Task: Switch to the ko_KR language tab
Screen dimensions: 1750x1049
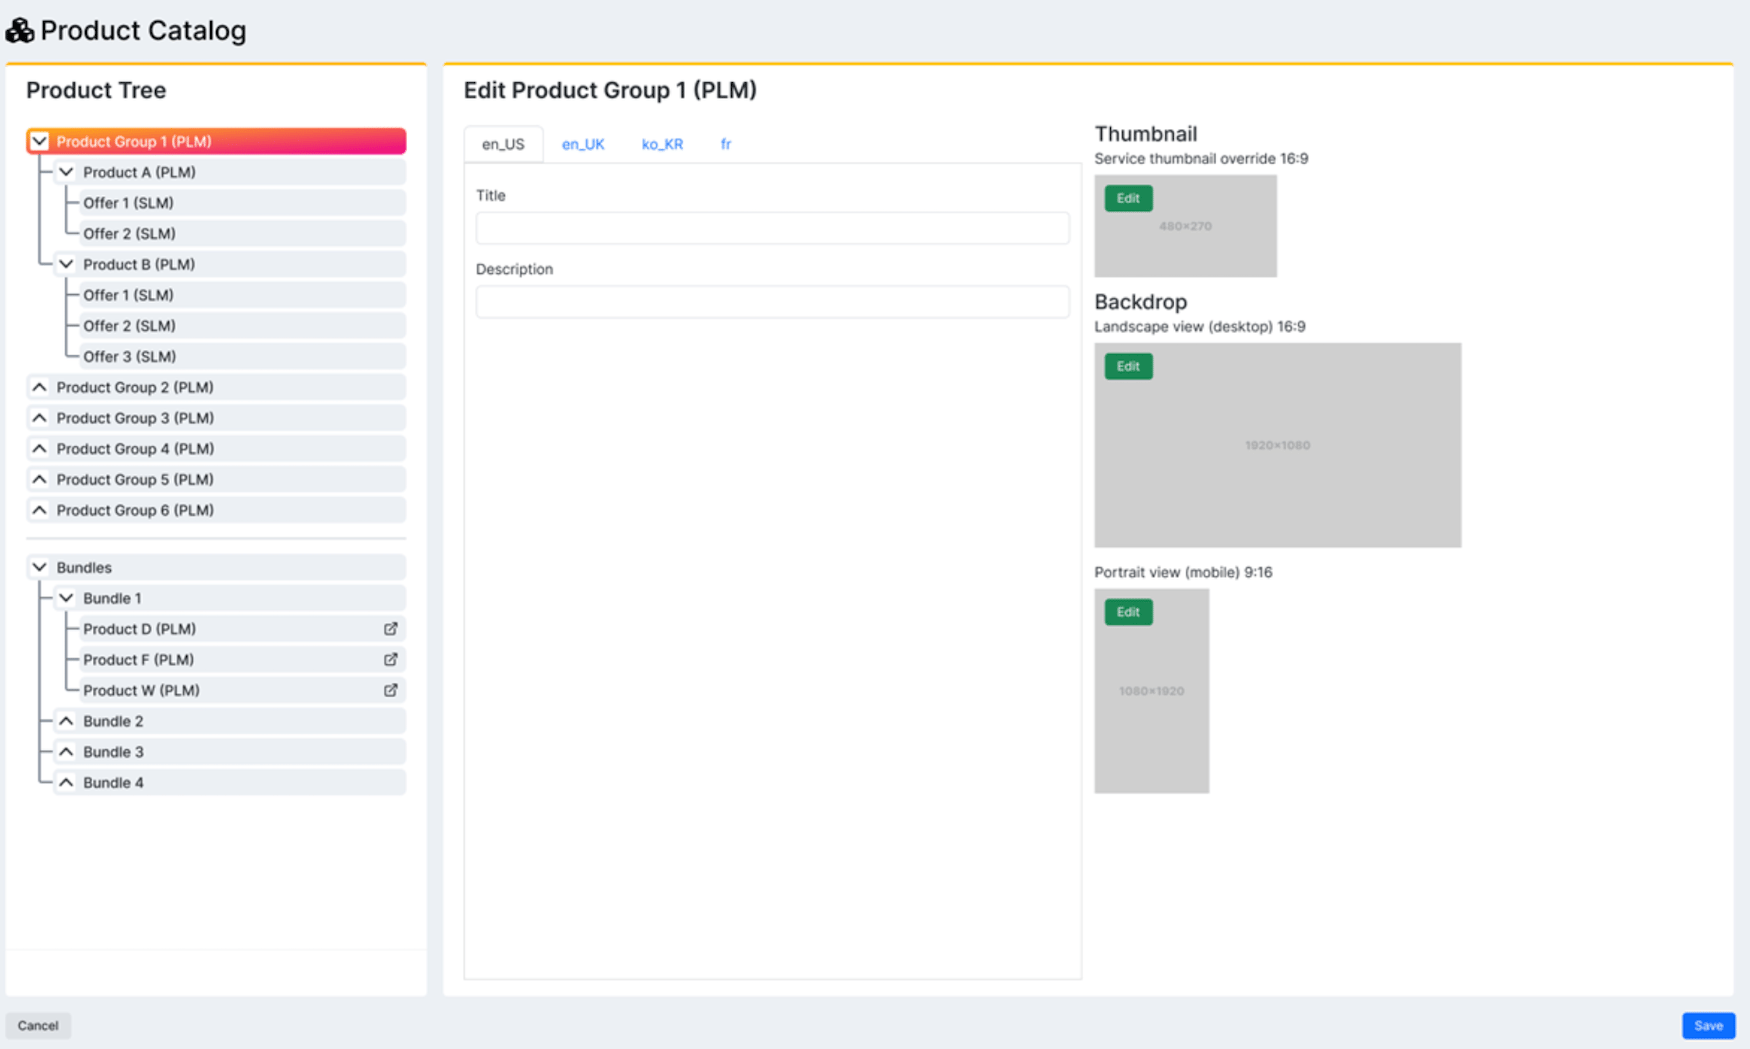Action: 662,144
